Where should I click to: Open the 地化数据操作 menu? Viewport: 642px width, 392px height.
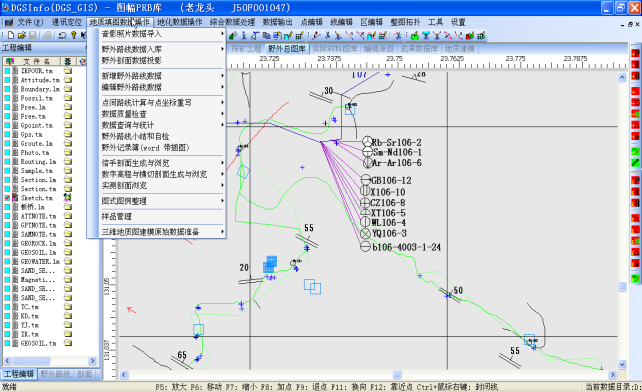(x=180, y=22)
